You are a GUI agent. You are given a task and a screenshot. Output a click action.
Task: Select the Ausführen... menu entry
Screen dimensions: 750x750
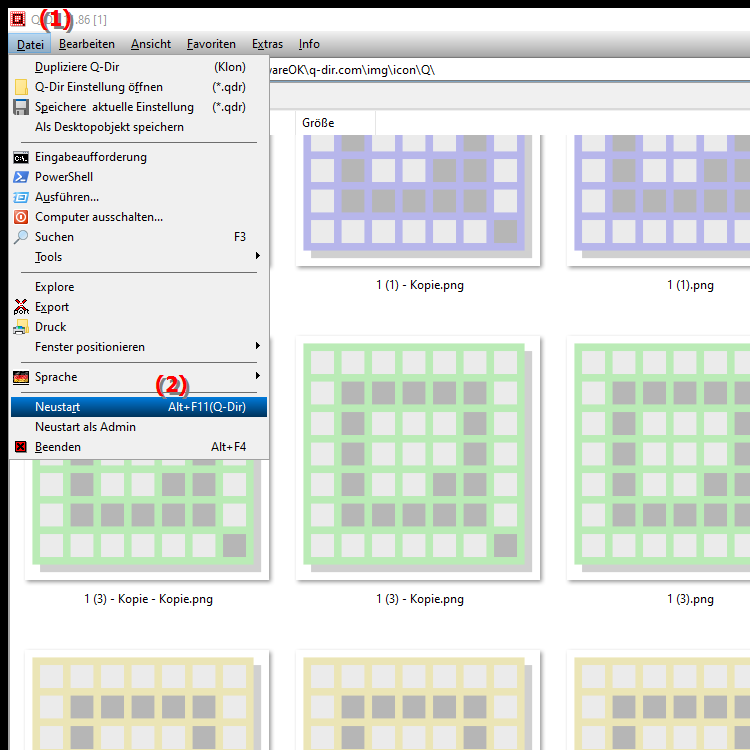click(139, 197)
